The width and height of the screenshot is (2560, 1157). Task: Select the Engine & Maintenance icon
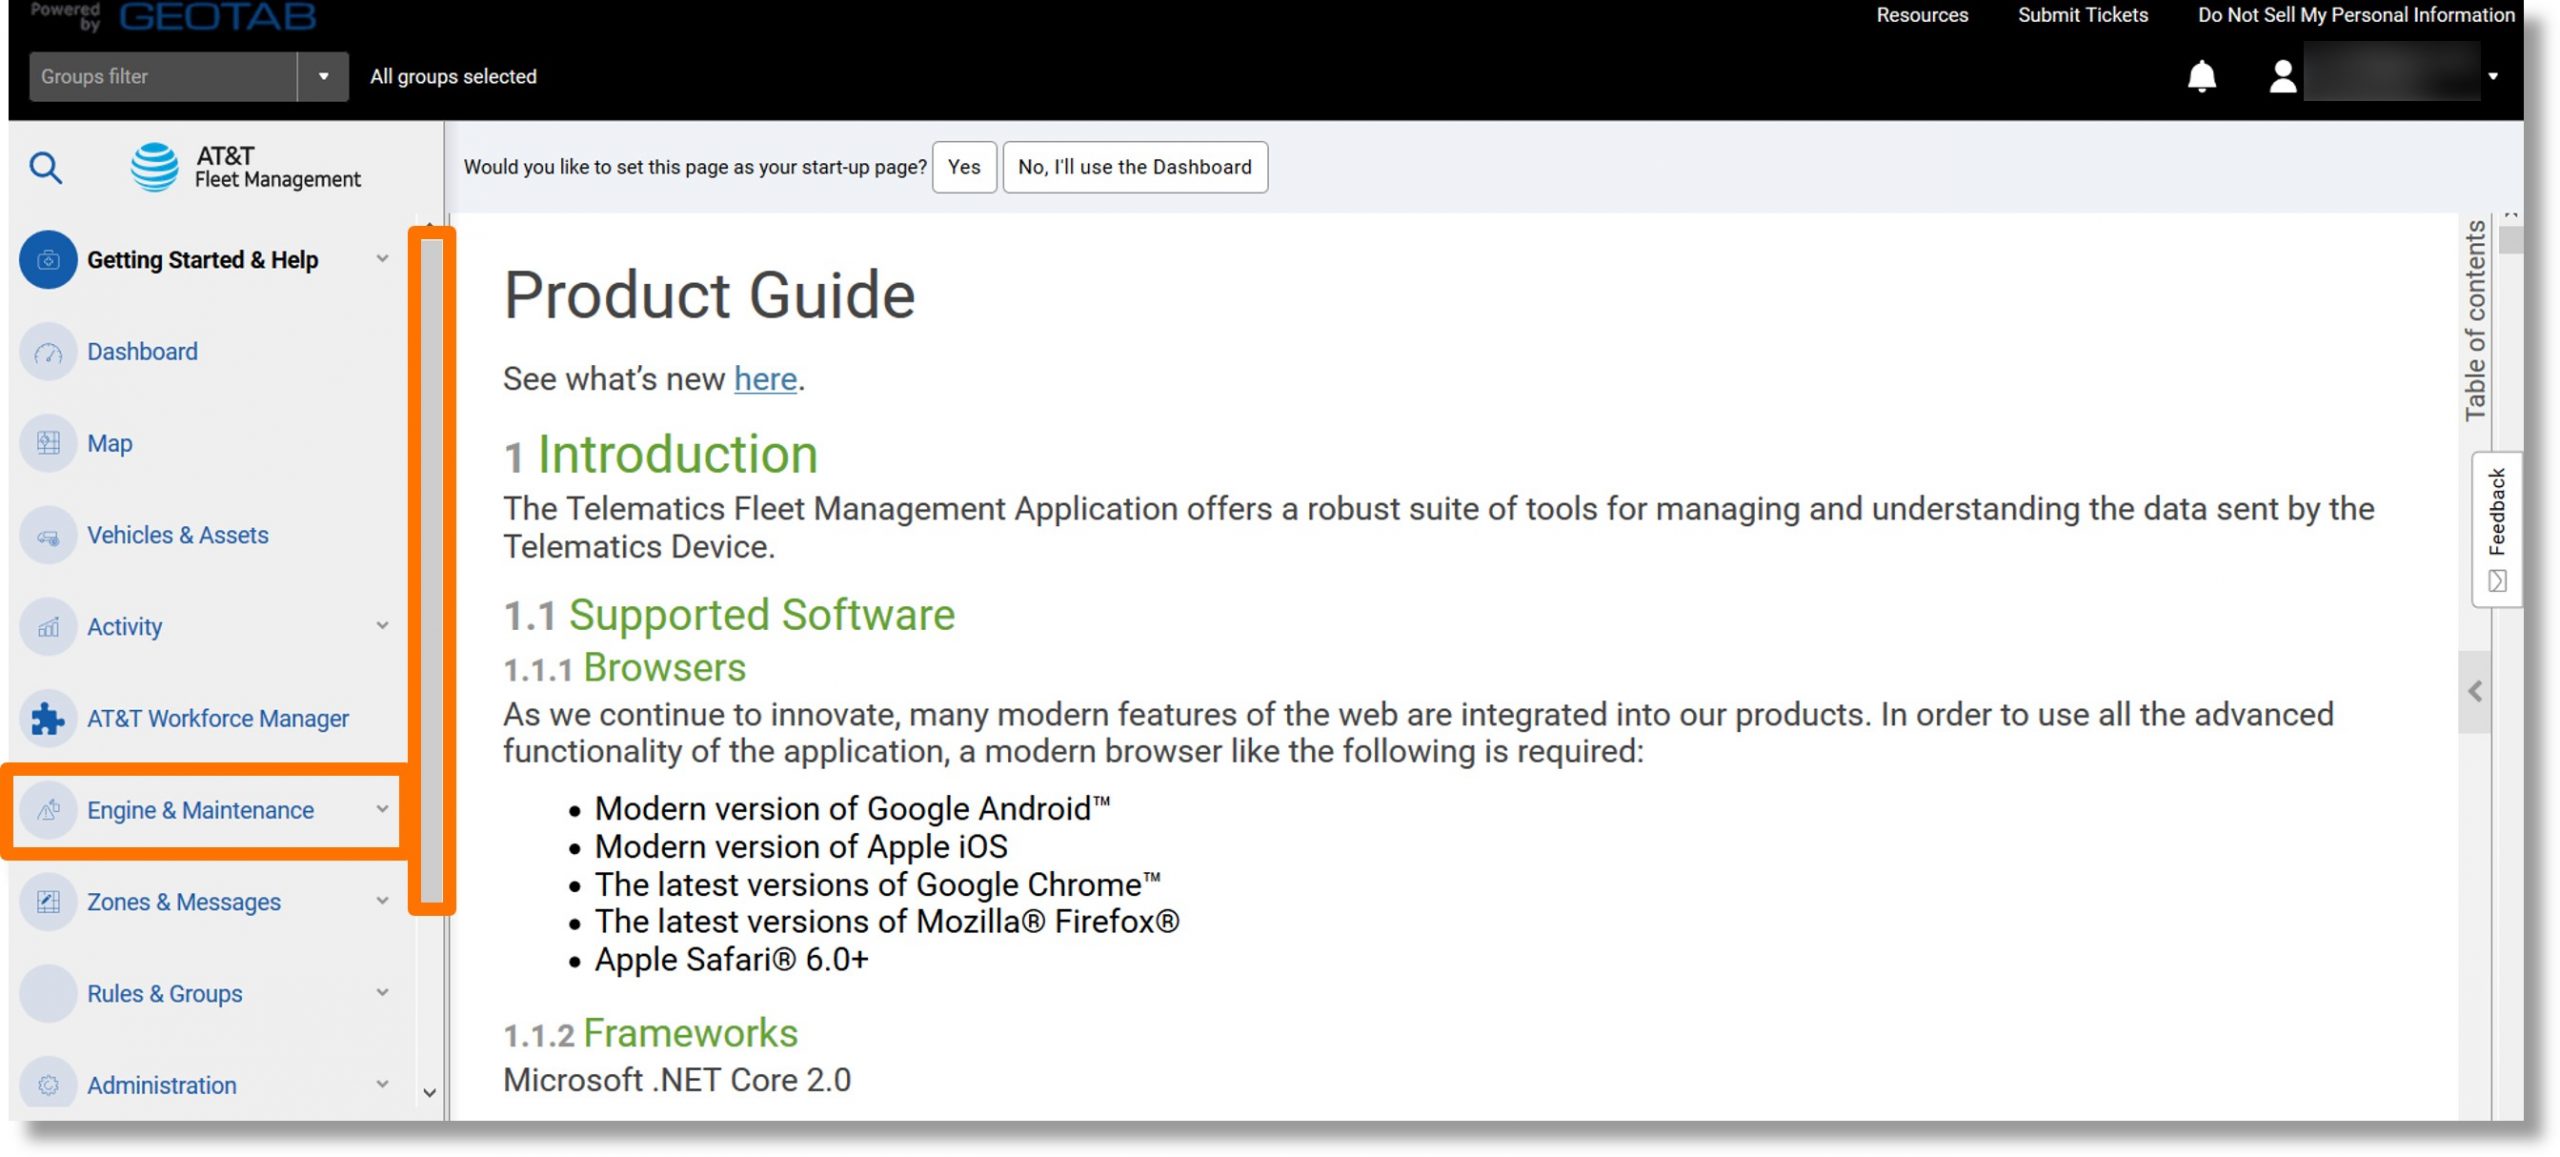coord(46,809)
